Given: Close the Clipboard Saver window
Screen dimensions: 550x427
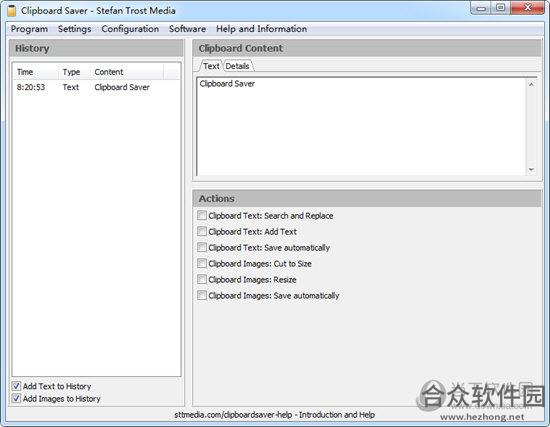Looking at the screenshot, I should [527, 8].
